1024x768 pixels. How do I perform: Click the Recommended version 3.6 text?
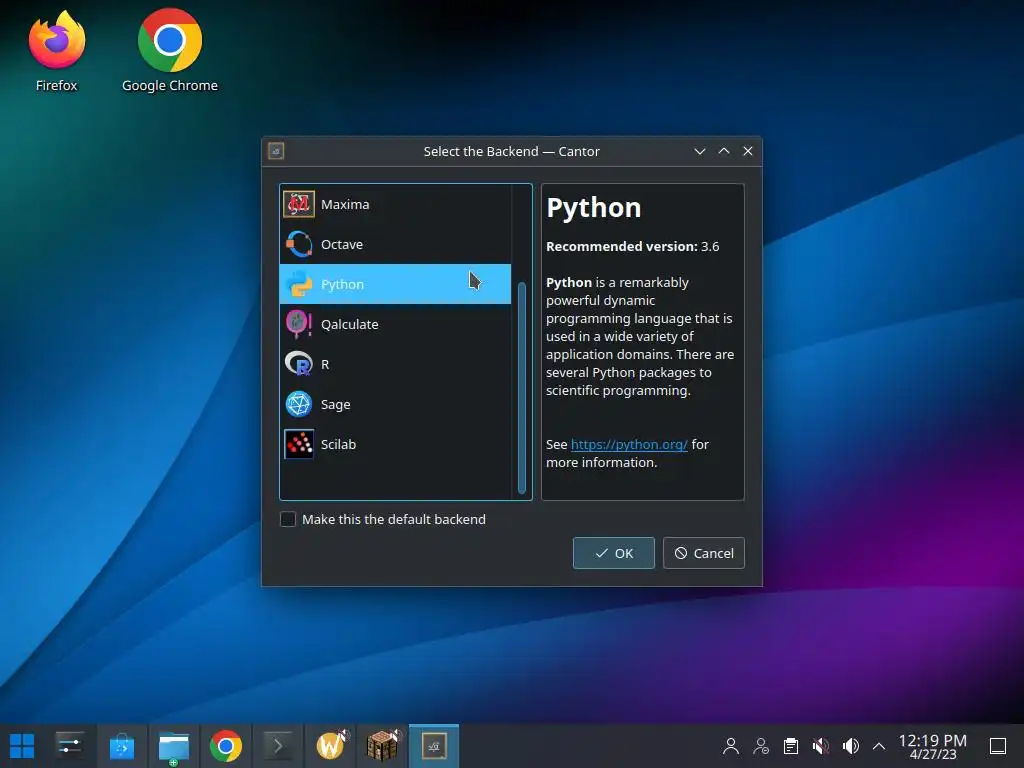[x=633, y=246]
